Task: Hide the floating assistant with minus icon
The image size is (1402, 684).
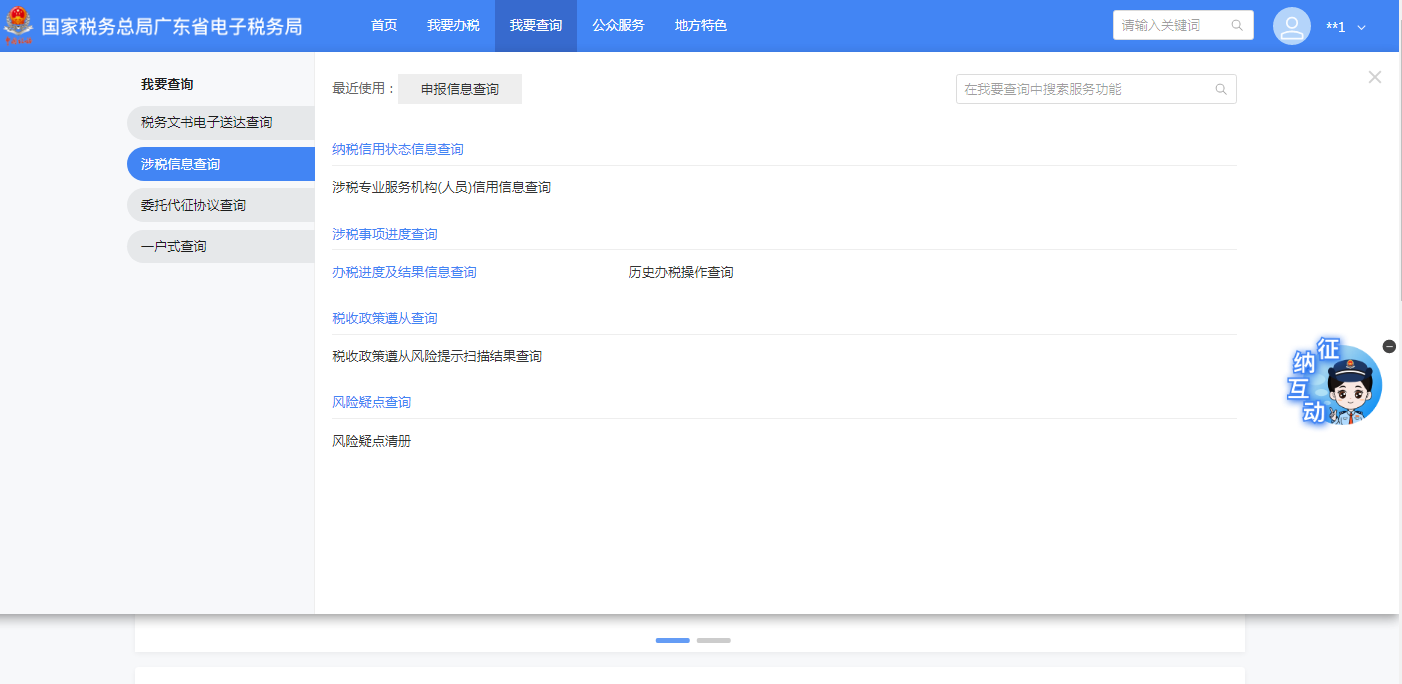Action: (1389, 346)
